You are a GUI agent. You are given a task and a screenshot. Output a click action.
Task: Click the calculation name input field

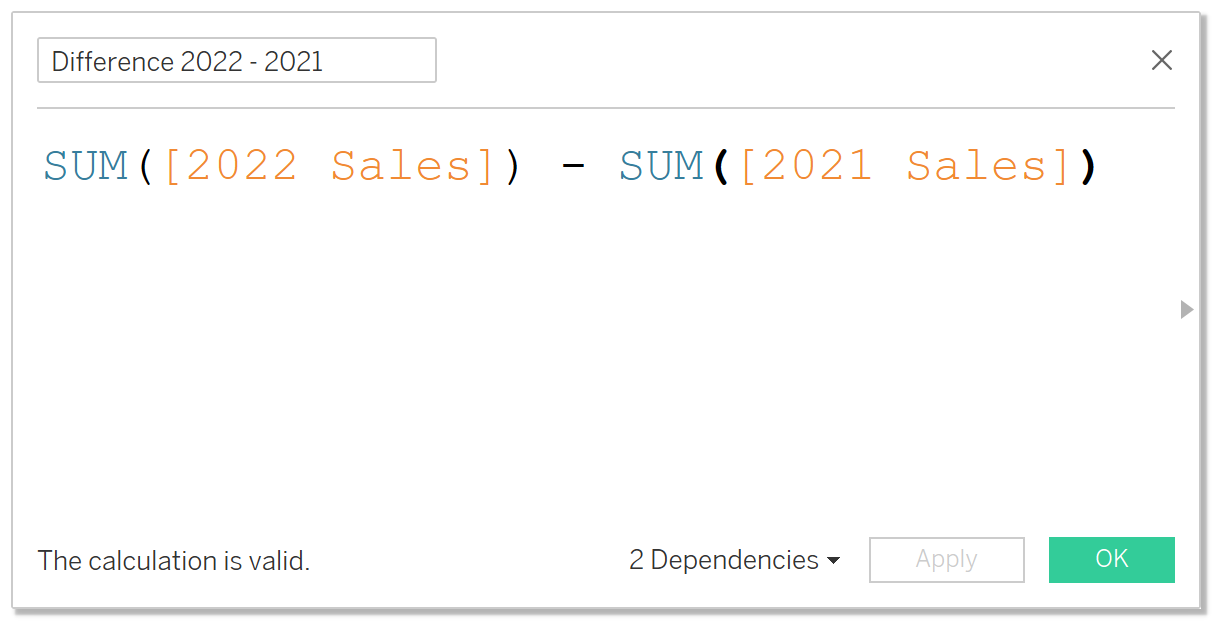click(236, 61)
